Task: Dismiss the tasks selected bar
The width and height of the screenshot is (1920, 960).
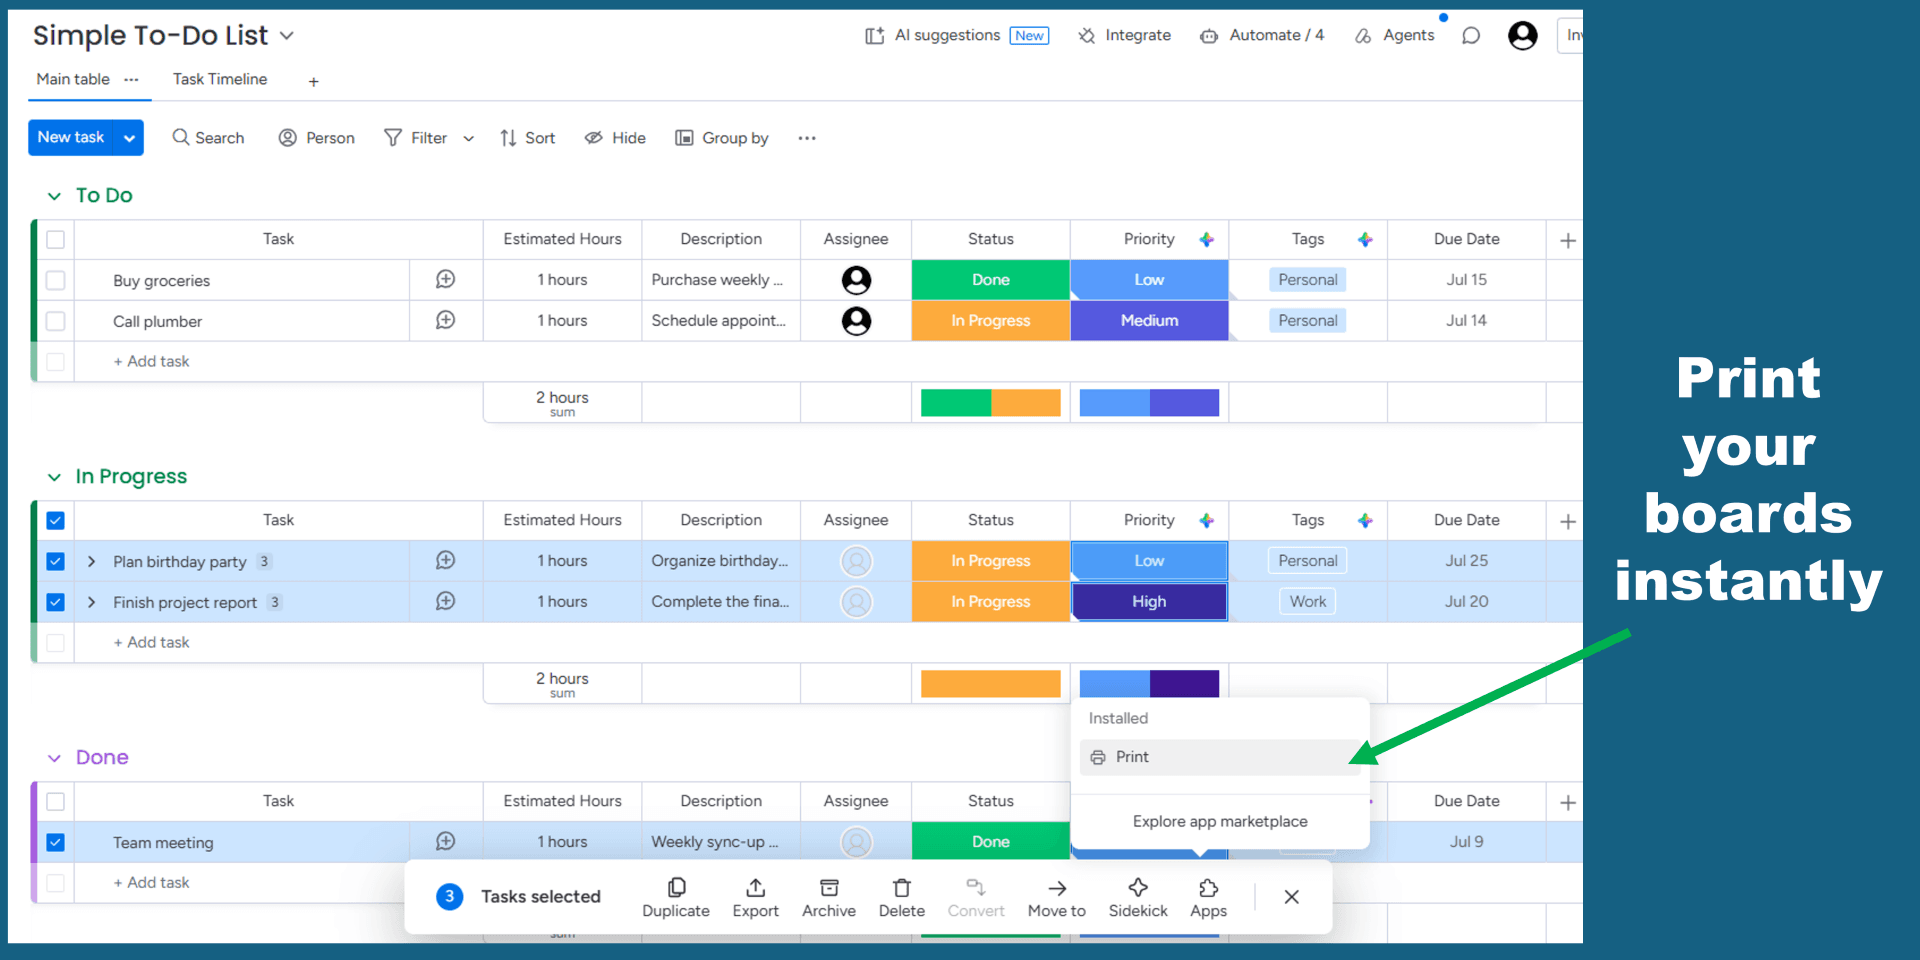Action: pyautogui.click(x=1291, y=897)
